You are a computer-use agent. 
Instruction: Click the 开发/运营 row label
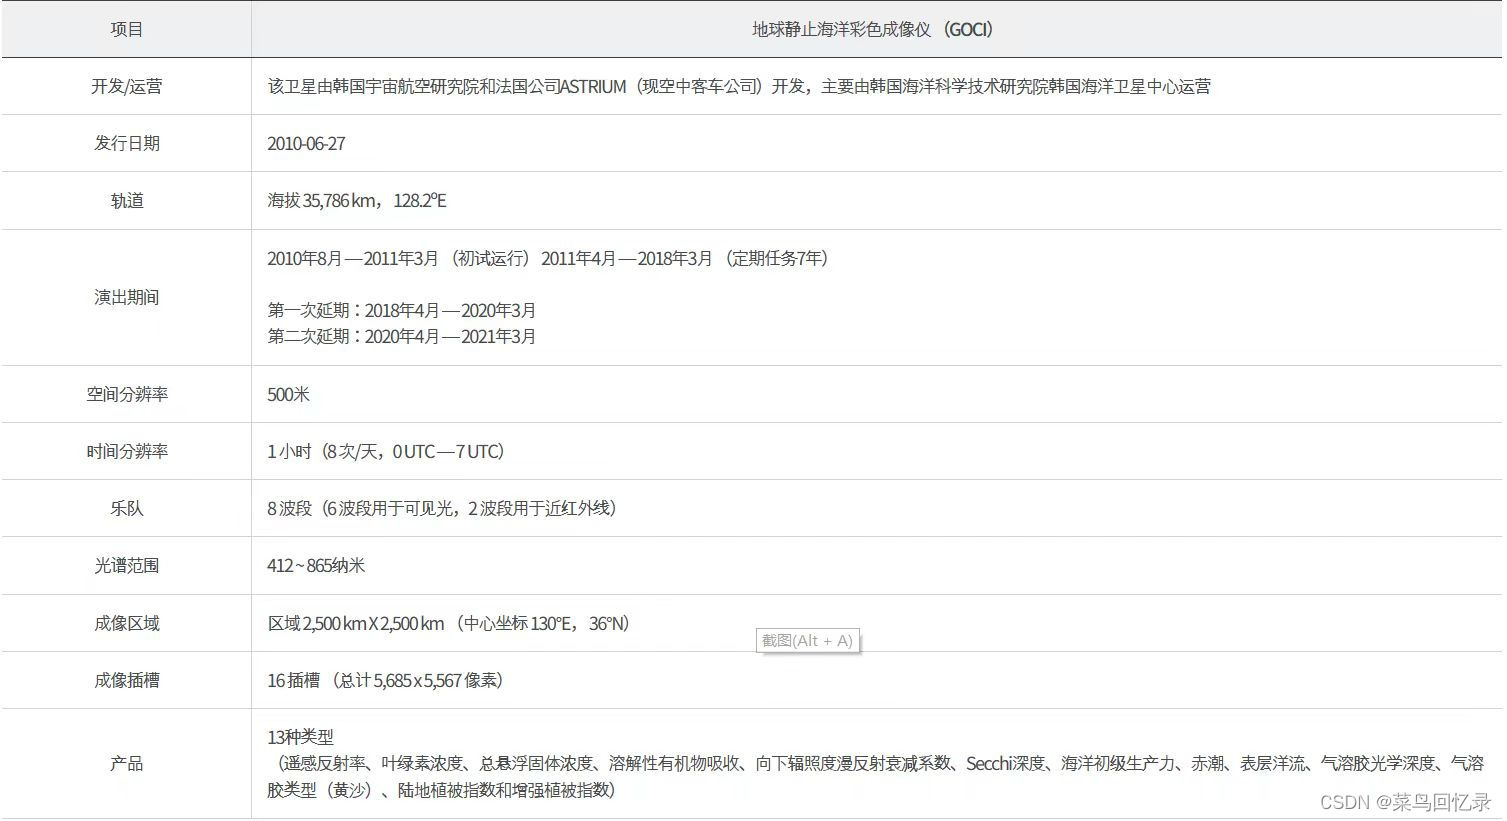(x=126, y=86)
